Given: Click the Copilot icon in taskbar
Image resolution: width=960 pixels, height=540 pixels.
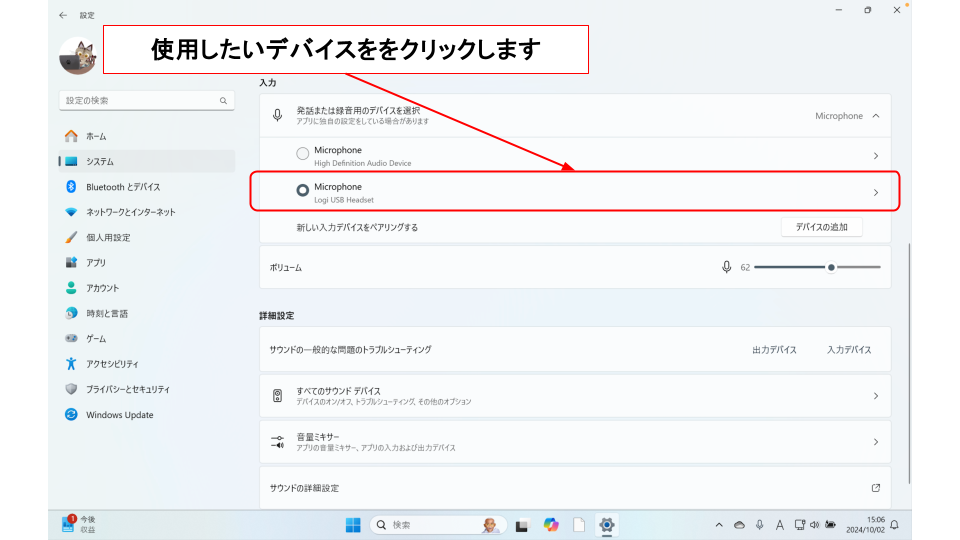Looking at the screenshot, I should (x=551, y=525).
